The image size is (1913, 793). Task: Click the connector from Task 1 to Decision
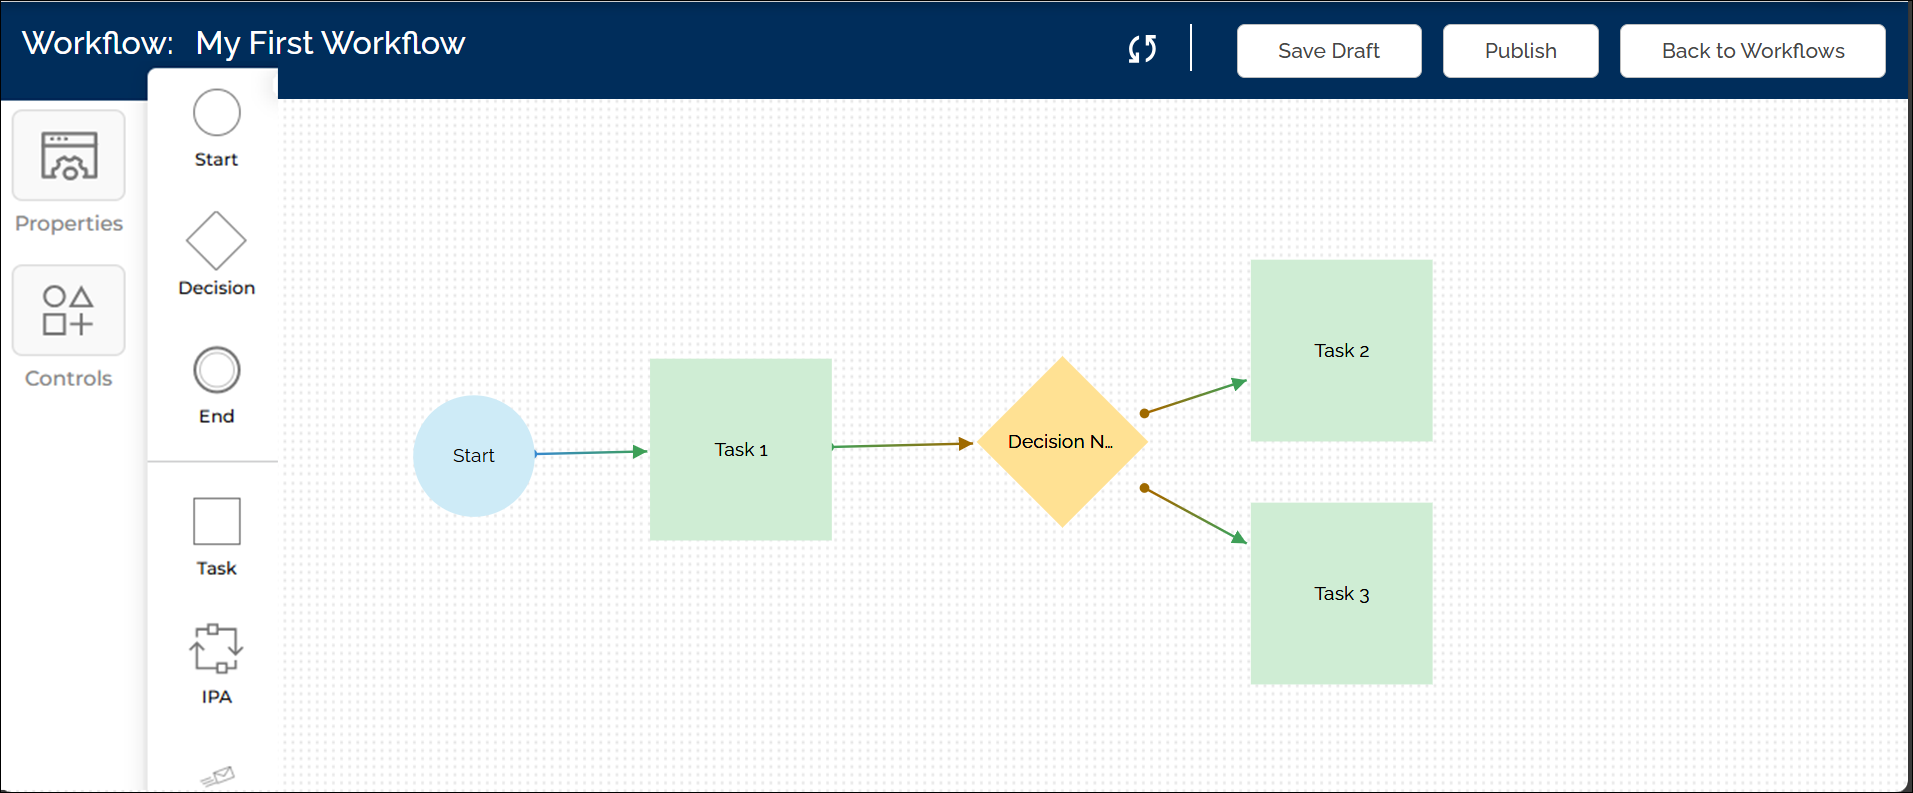(x=900, y=445)
